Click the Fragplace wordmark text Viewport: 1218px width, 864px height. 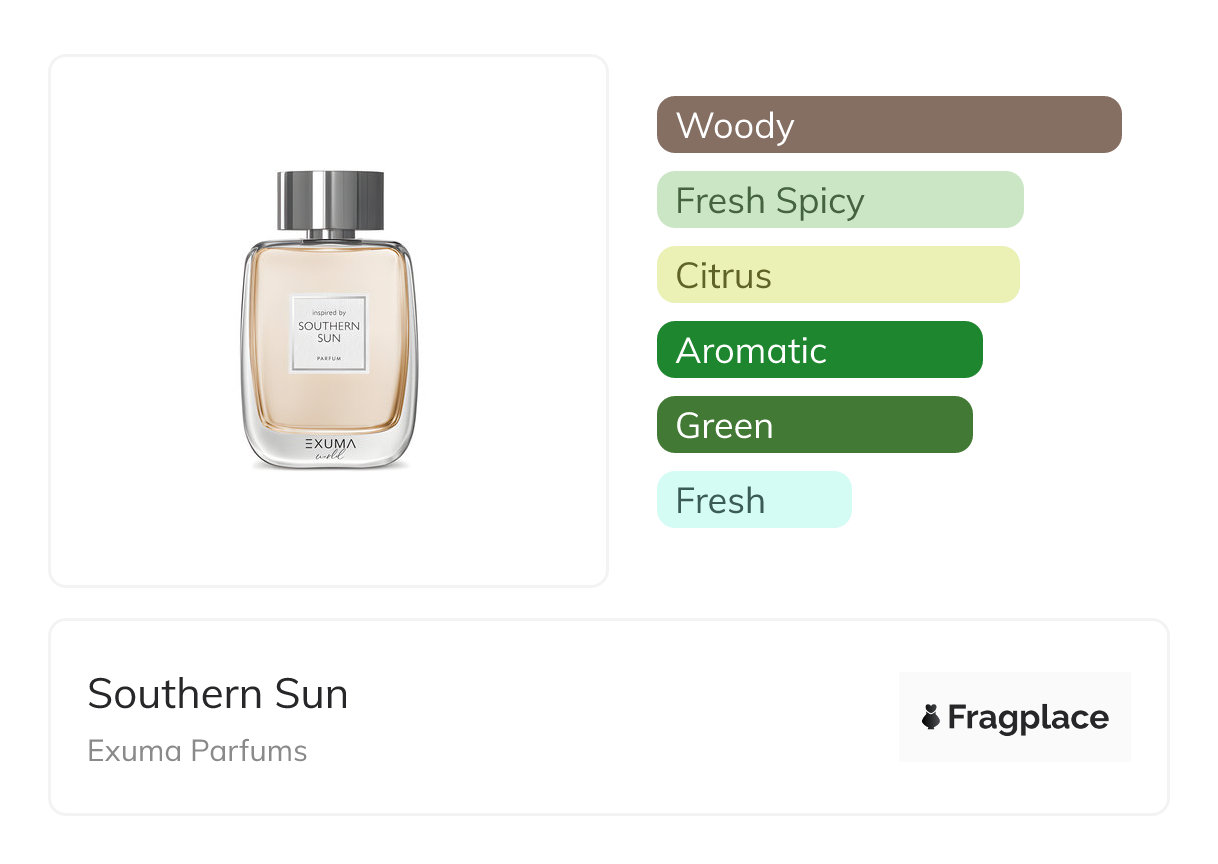(x=1028, y=717)
